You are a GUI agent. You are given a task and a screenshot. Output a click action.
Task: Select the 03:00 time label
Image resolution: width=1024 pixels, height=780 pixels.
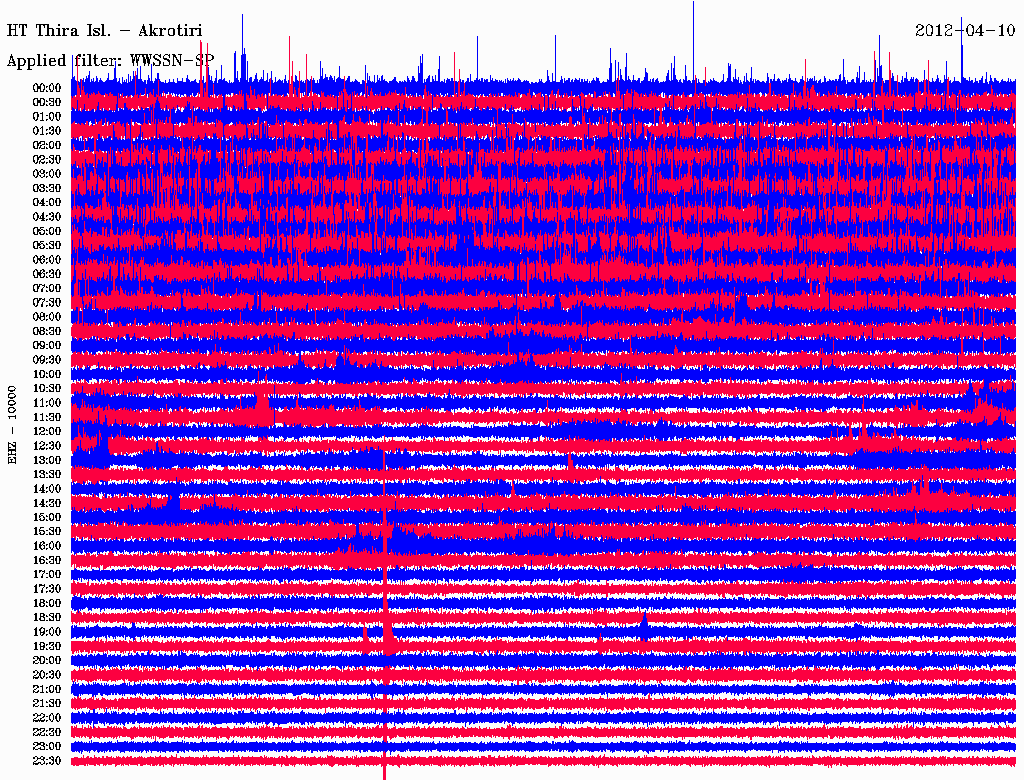coord(47,174)
